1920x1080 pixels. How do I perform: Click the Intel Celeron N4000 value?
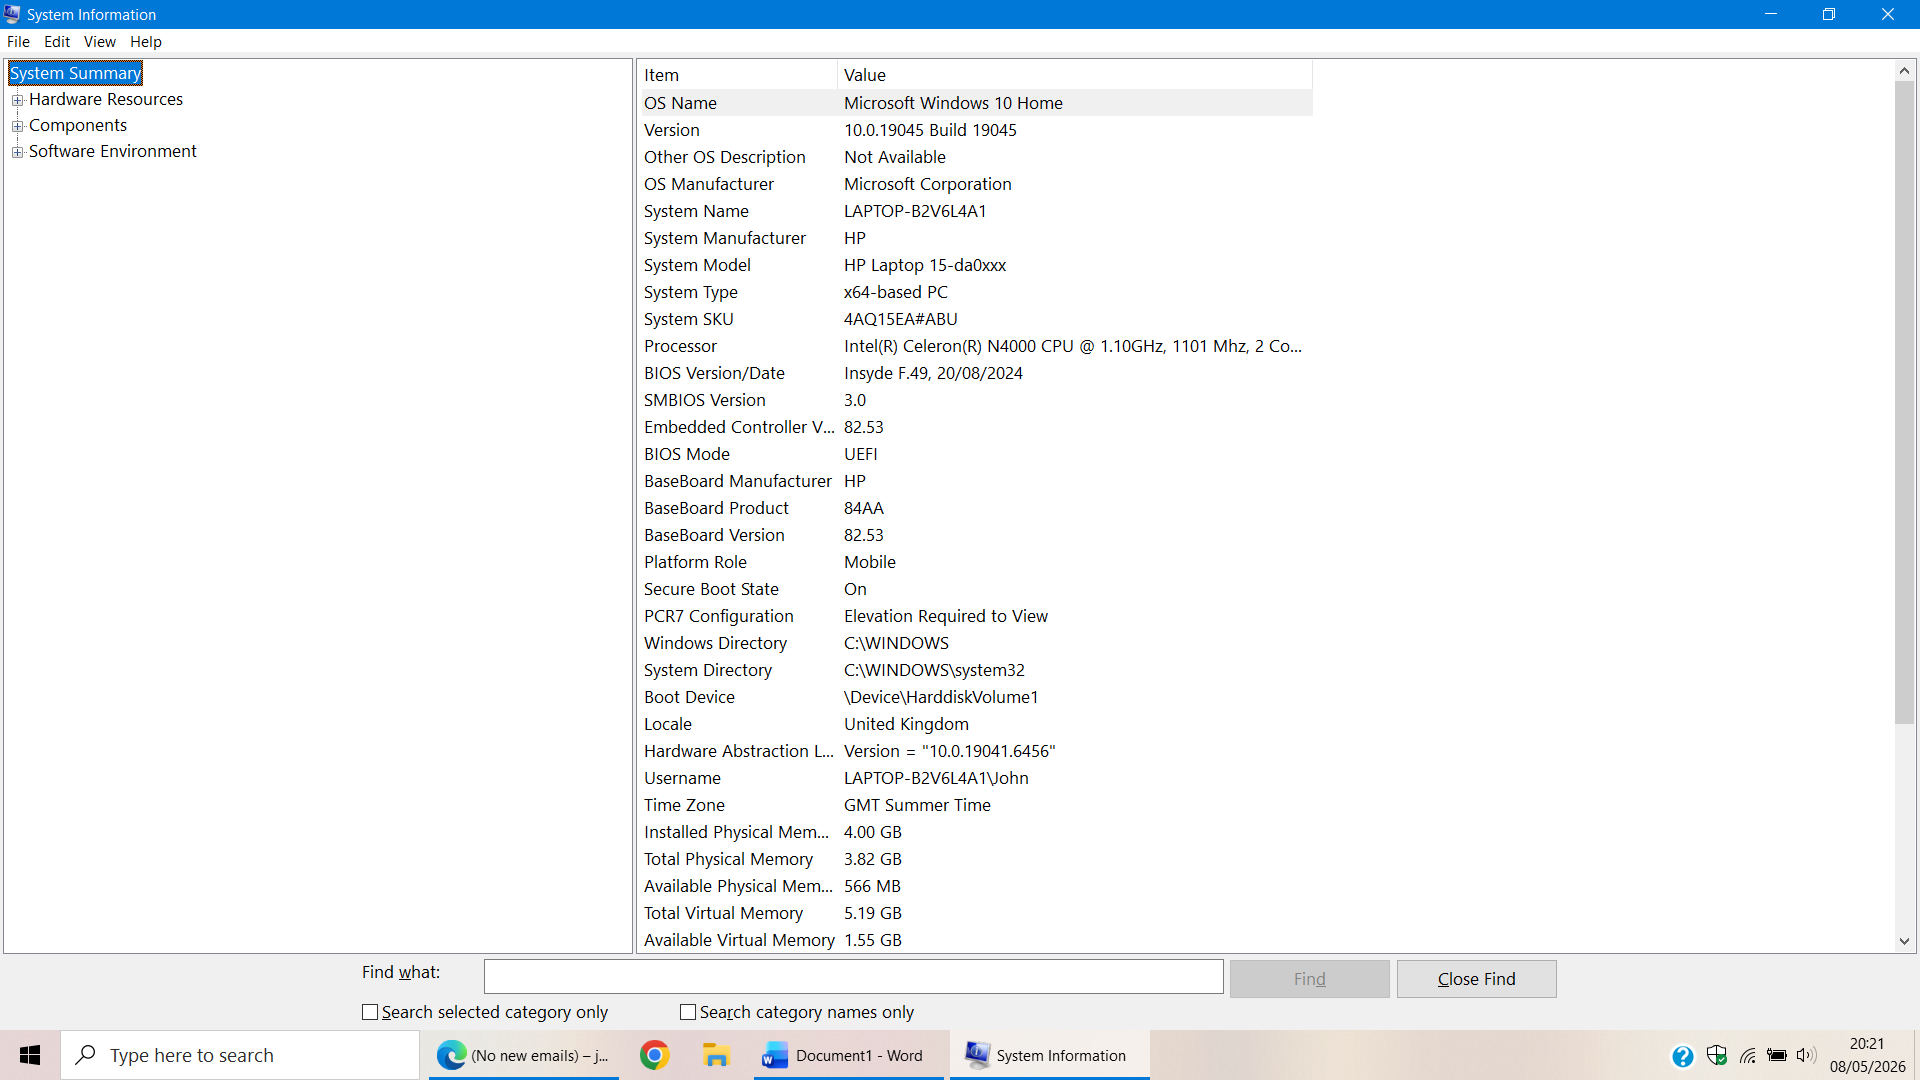pos(1073,346)
